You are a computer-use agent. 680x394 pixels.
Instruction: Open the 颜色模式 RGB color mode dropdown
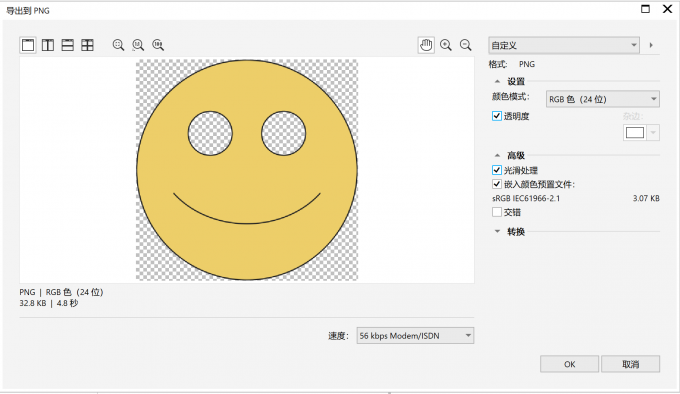[603, 99]
